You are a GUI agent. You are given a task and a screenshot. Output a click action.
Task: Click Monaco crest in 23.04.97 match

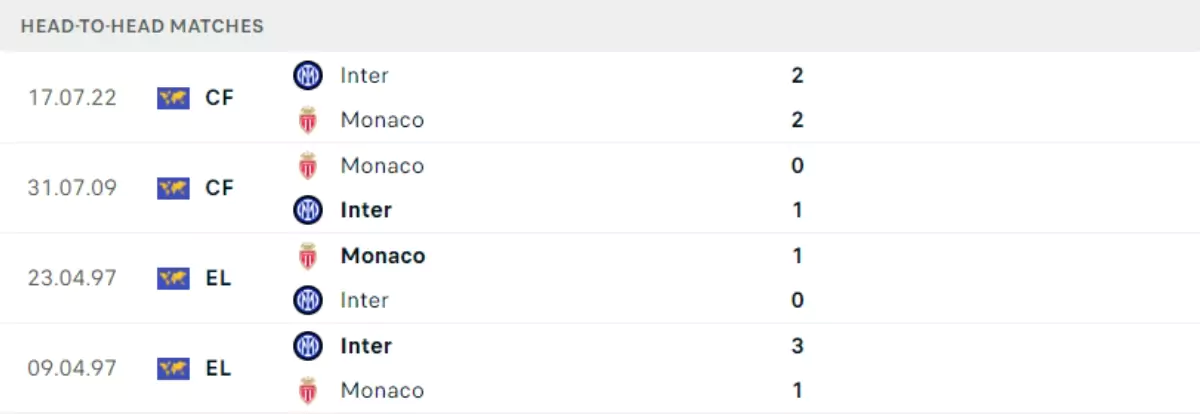308,255
